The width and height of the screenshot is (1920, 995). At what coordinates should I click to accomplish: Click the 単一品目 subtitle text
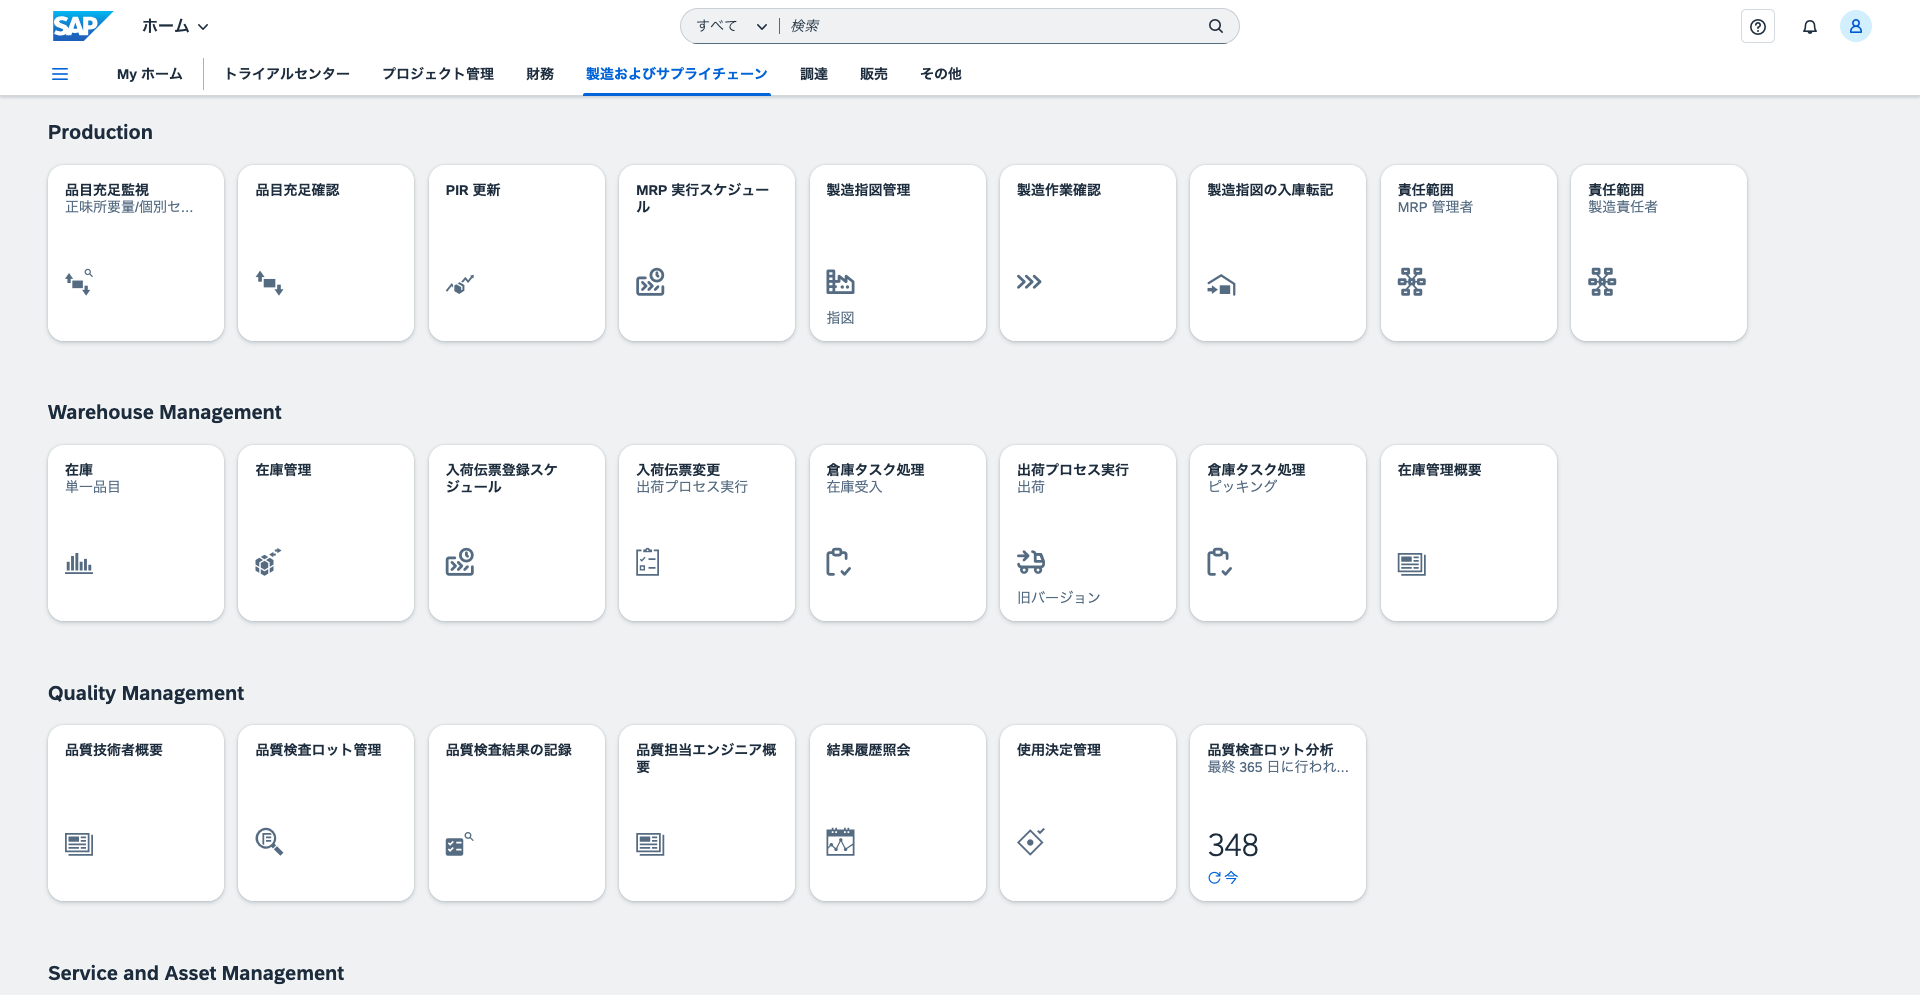93,487
